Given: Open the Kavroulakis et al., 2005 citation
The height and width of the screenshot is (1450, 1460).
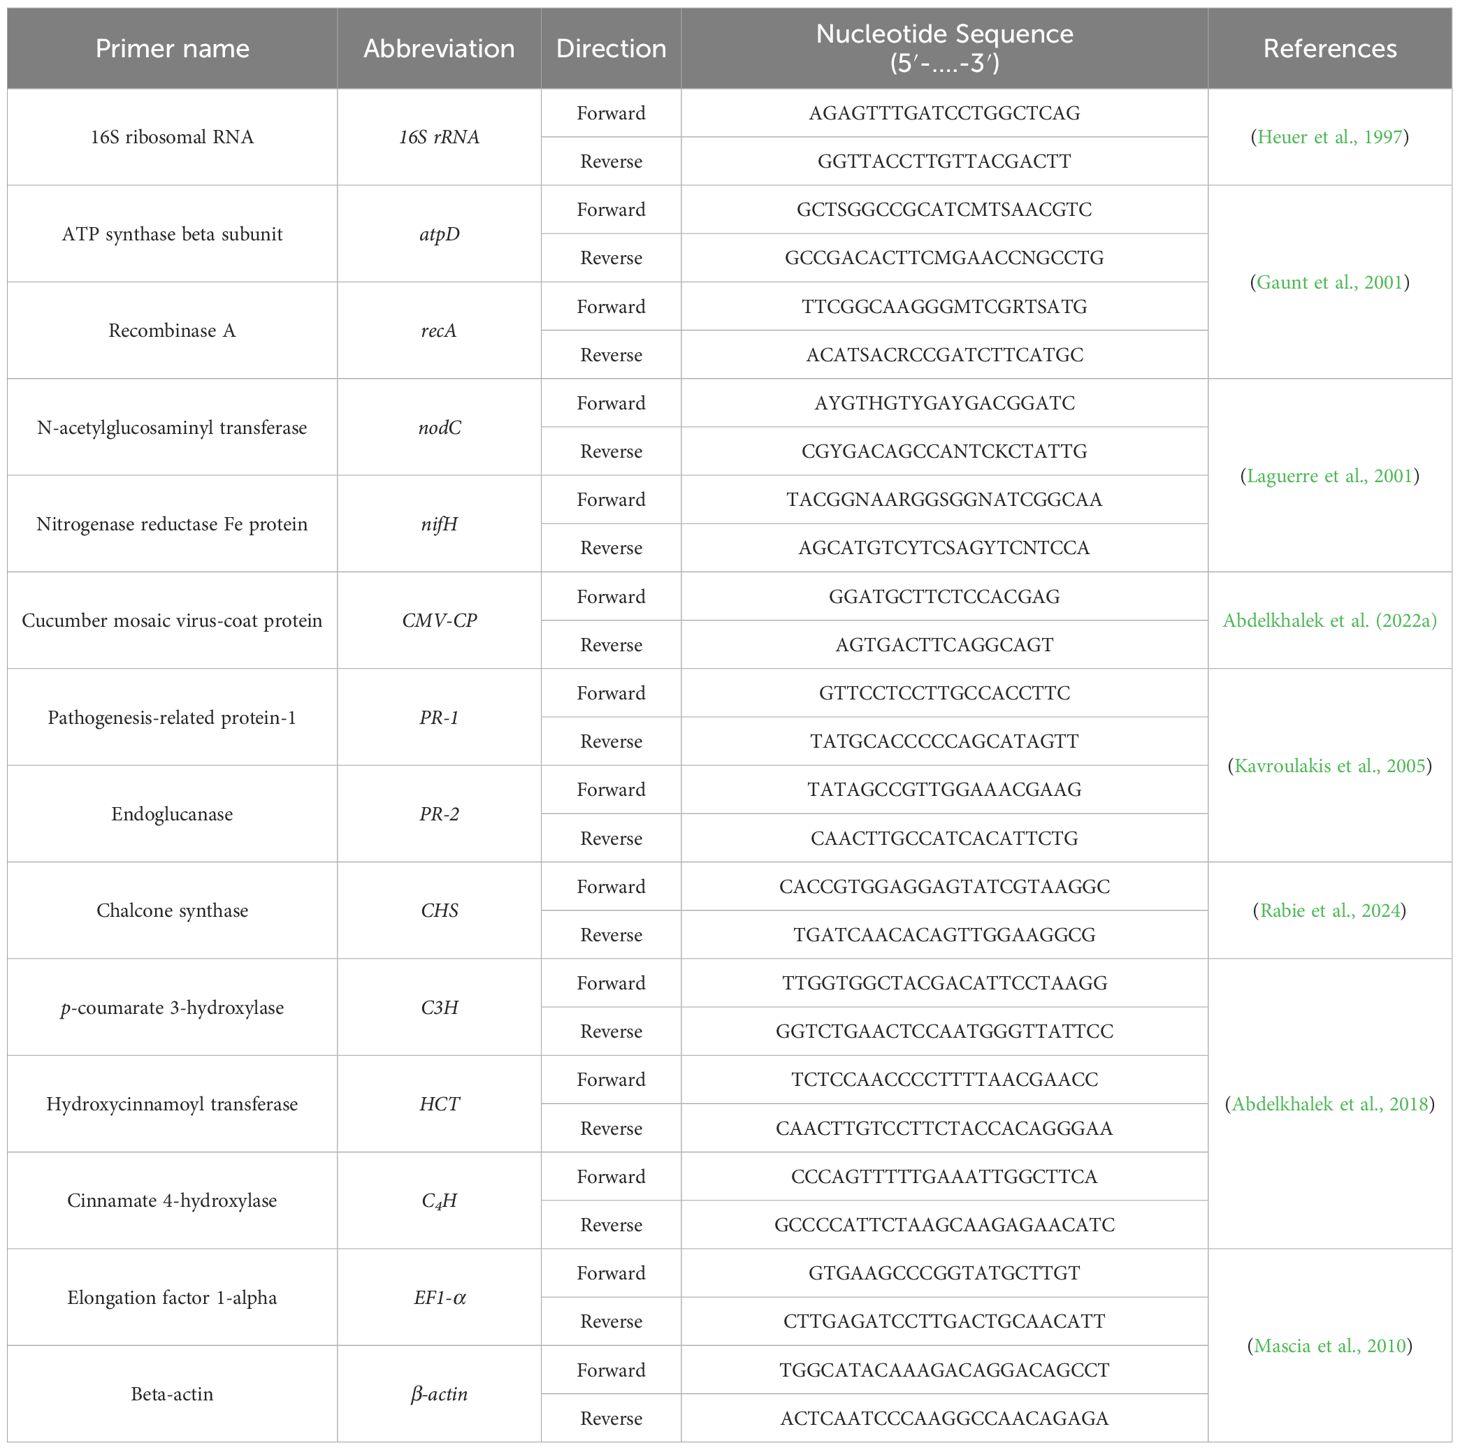Looking at the screenshot, I should (x=1329, y=766).
